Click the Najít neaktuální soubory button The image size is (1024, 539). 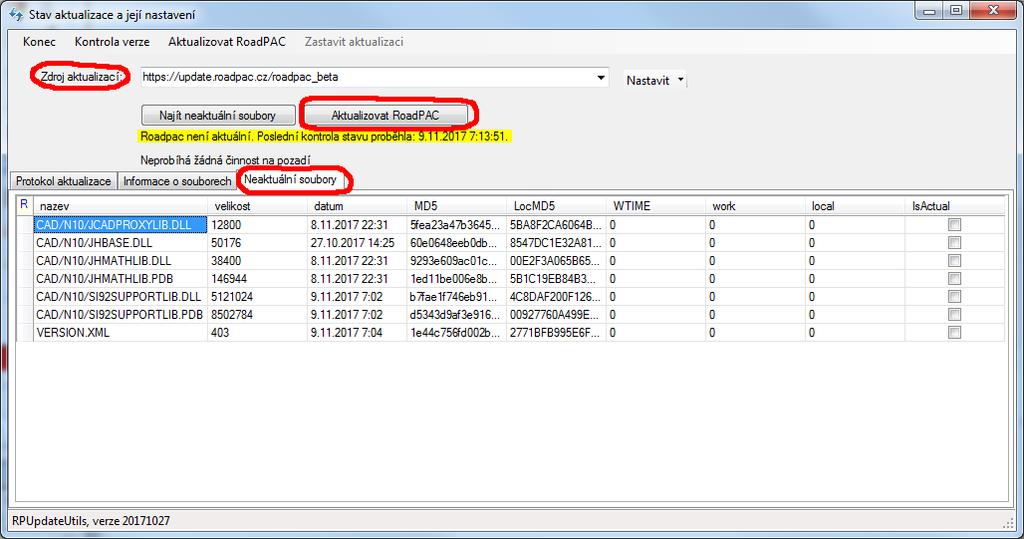pyautogui.click(x=218, y=116)
